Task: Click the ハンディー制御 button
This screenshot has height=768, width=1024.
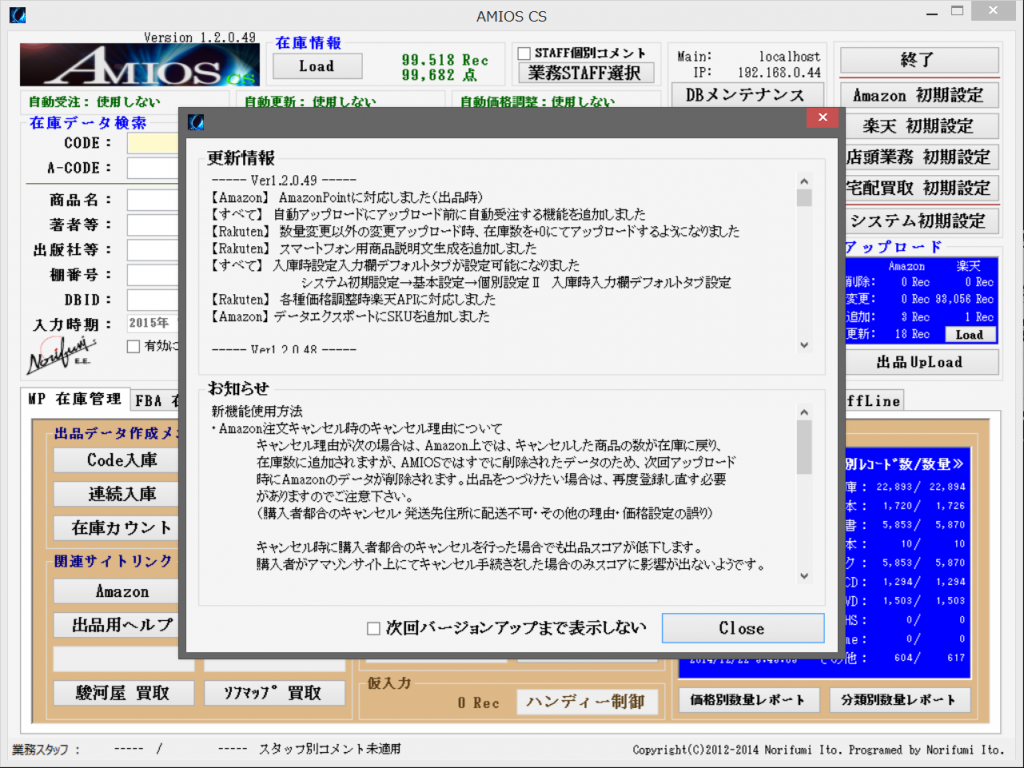Action: (x=586, y=702)
